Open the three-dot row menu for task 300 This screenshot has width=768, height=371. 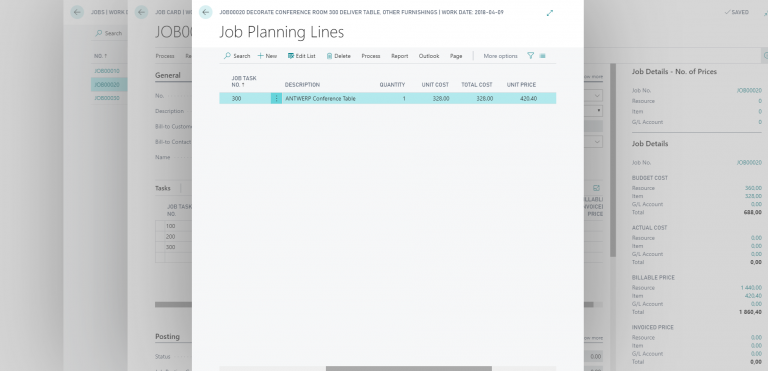[276, 99]
